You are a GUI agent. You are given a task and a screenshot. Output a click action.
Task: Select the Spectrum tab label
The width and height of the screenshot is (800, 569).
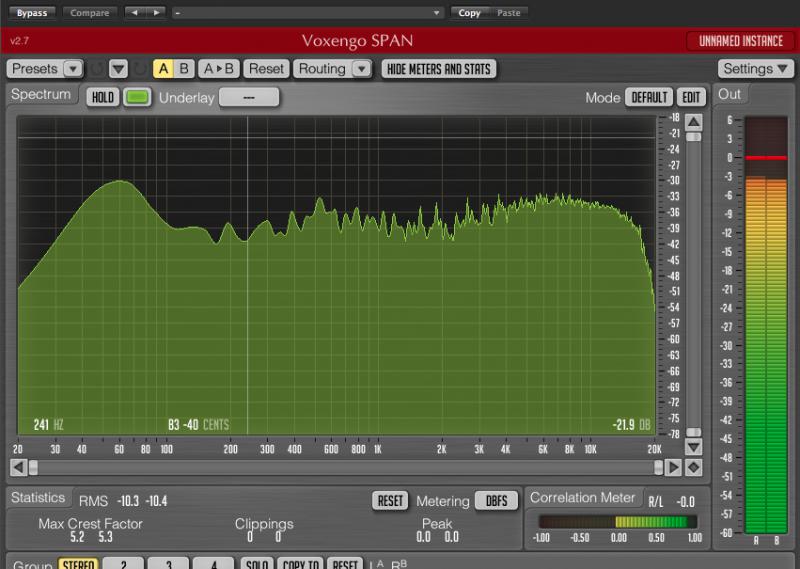click(41, 94)
